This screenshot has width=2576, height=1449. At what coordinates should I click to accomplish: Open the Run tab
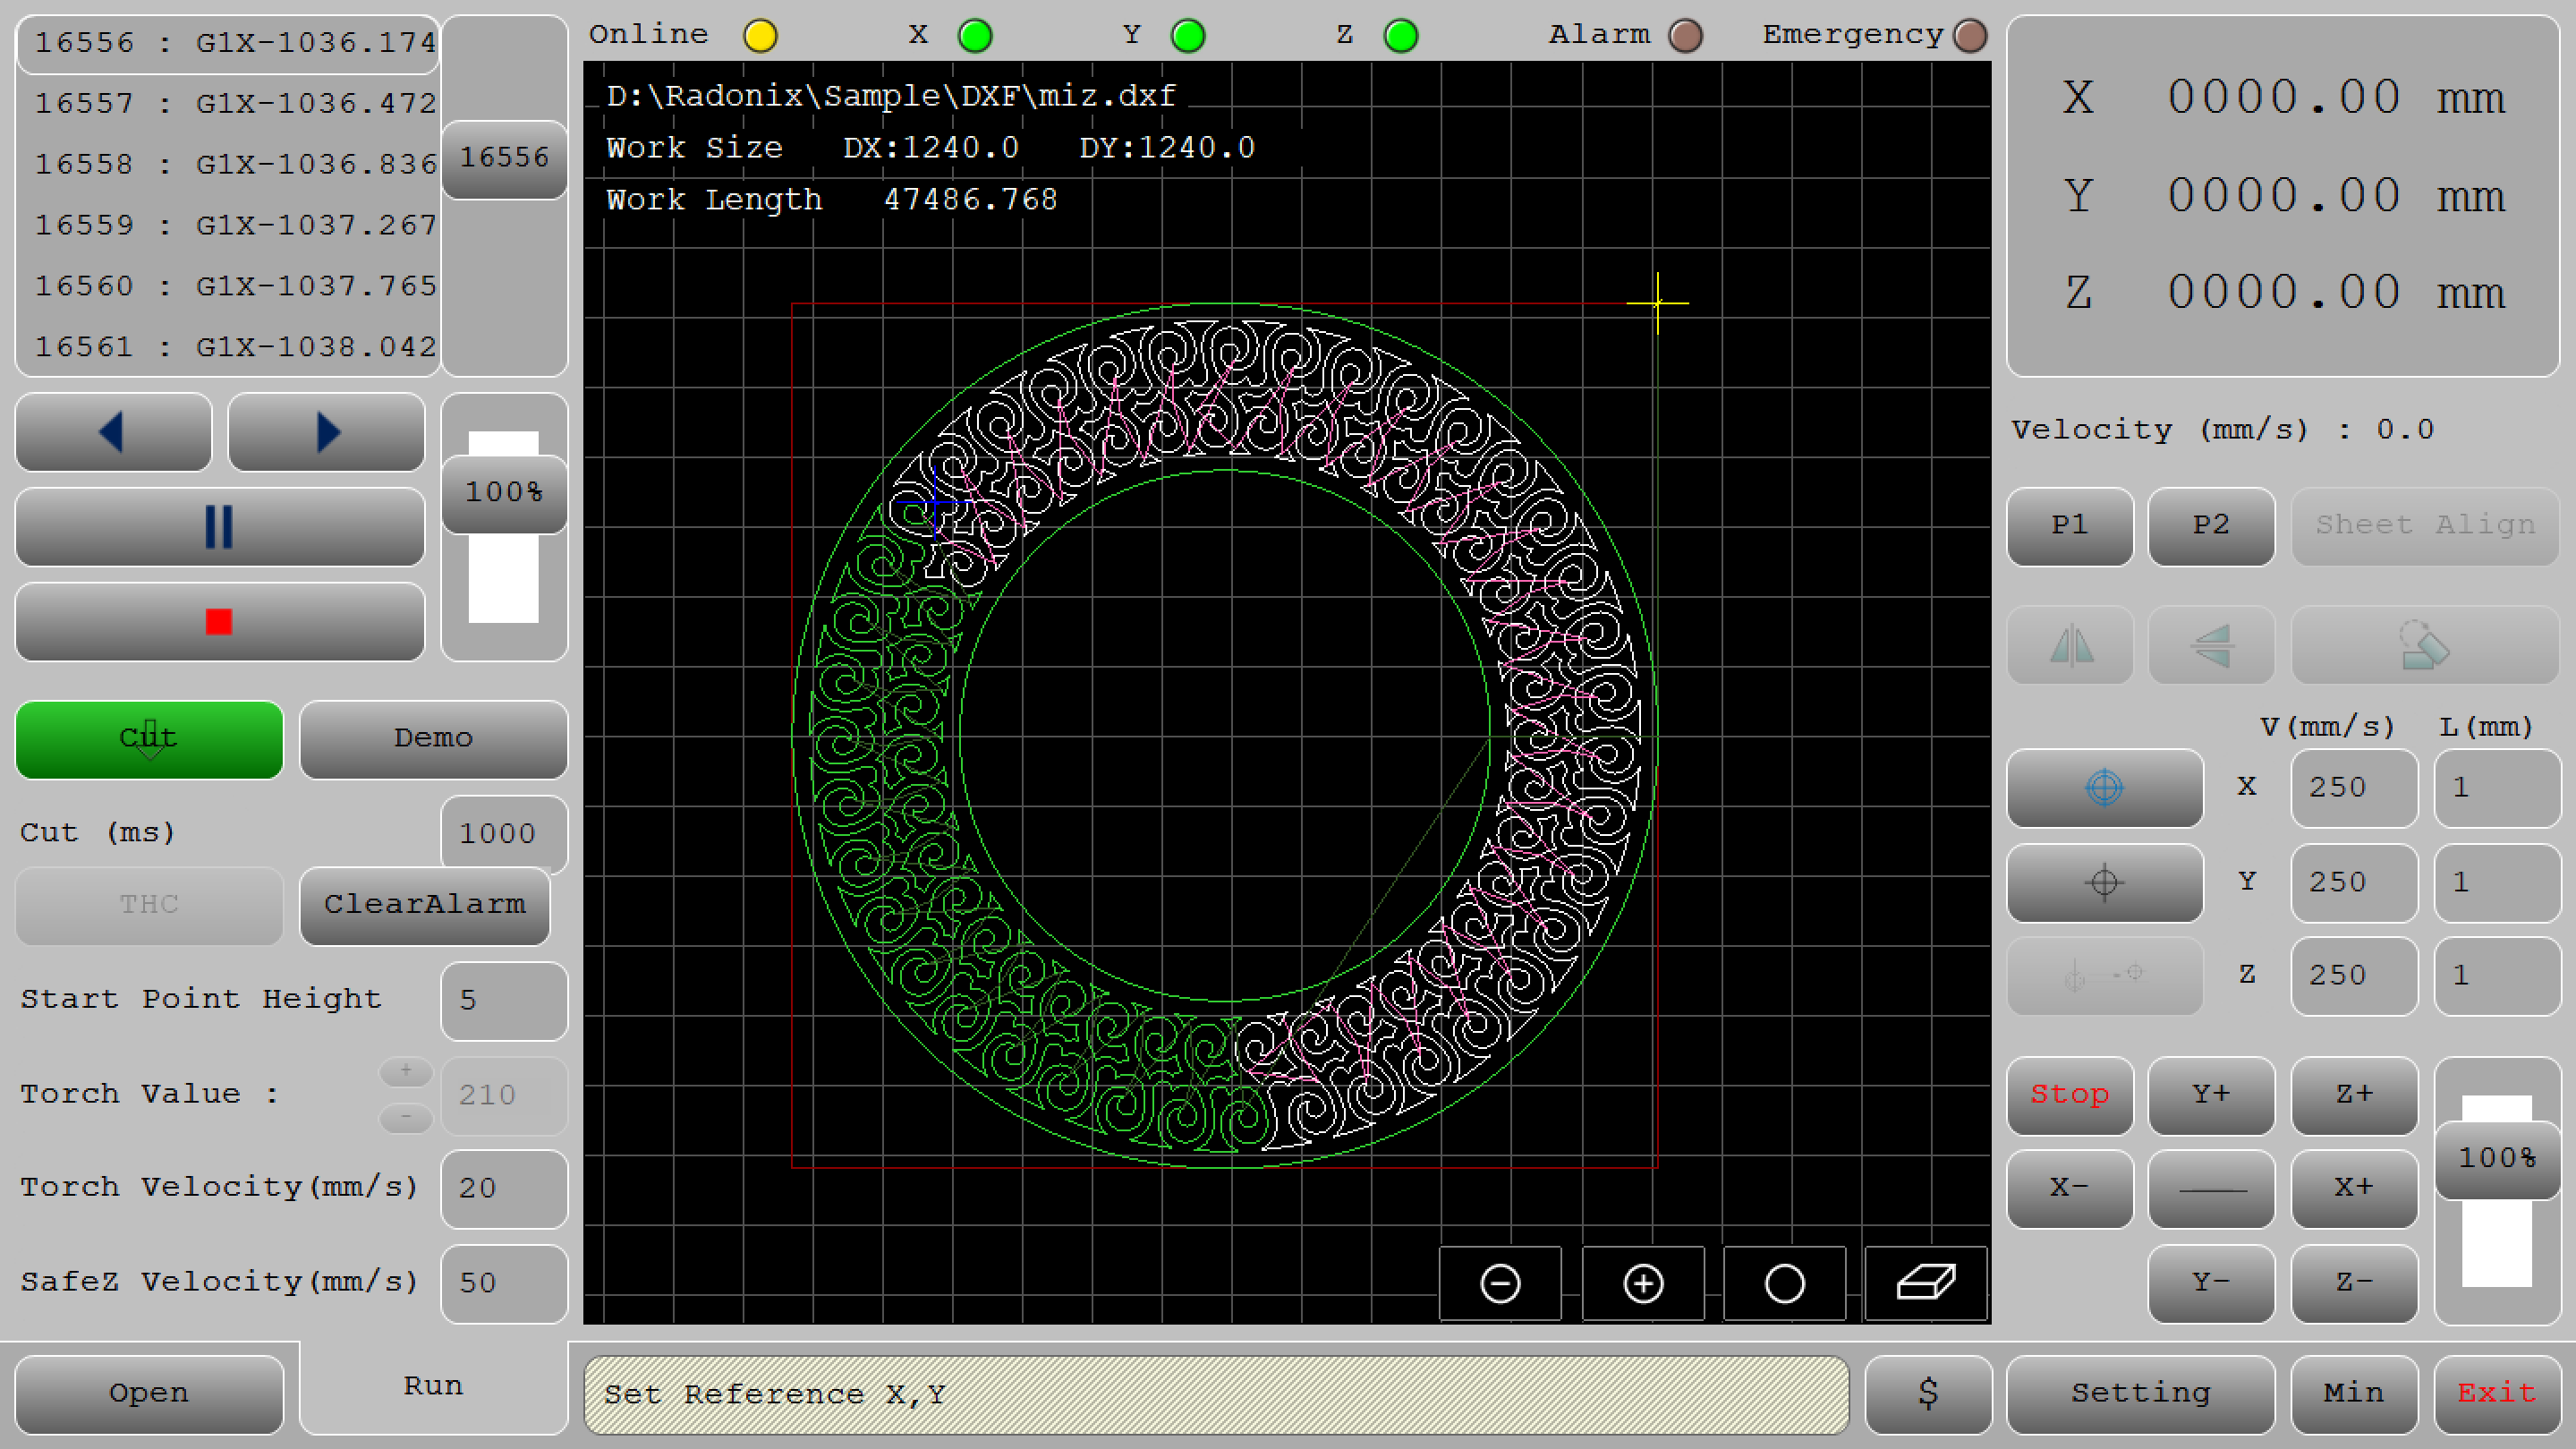point(433,1386)
